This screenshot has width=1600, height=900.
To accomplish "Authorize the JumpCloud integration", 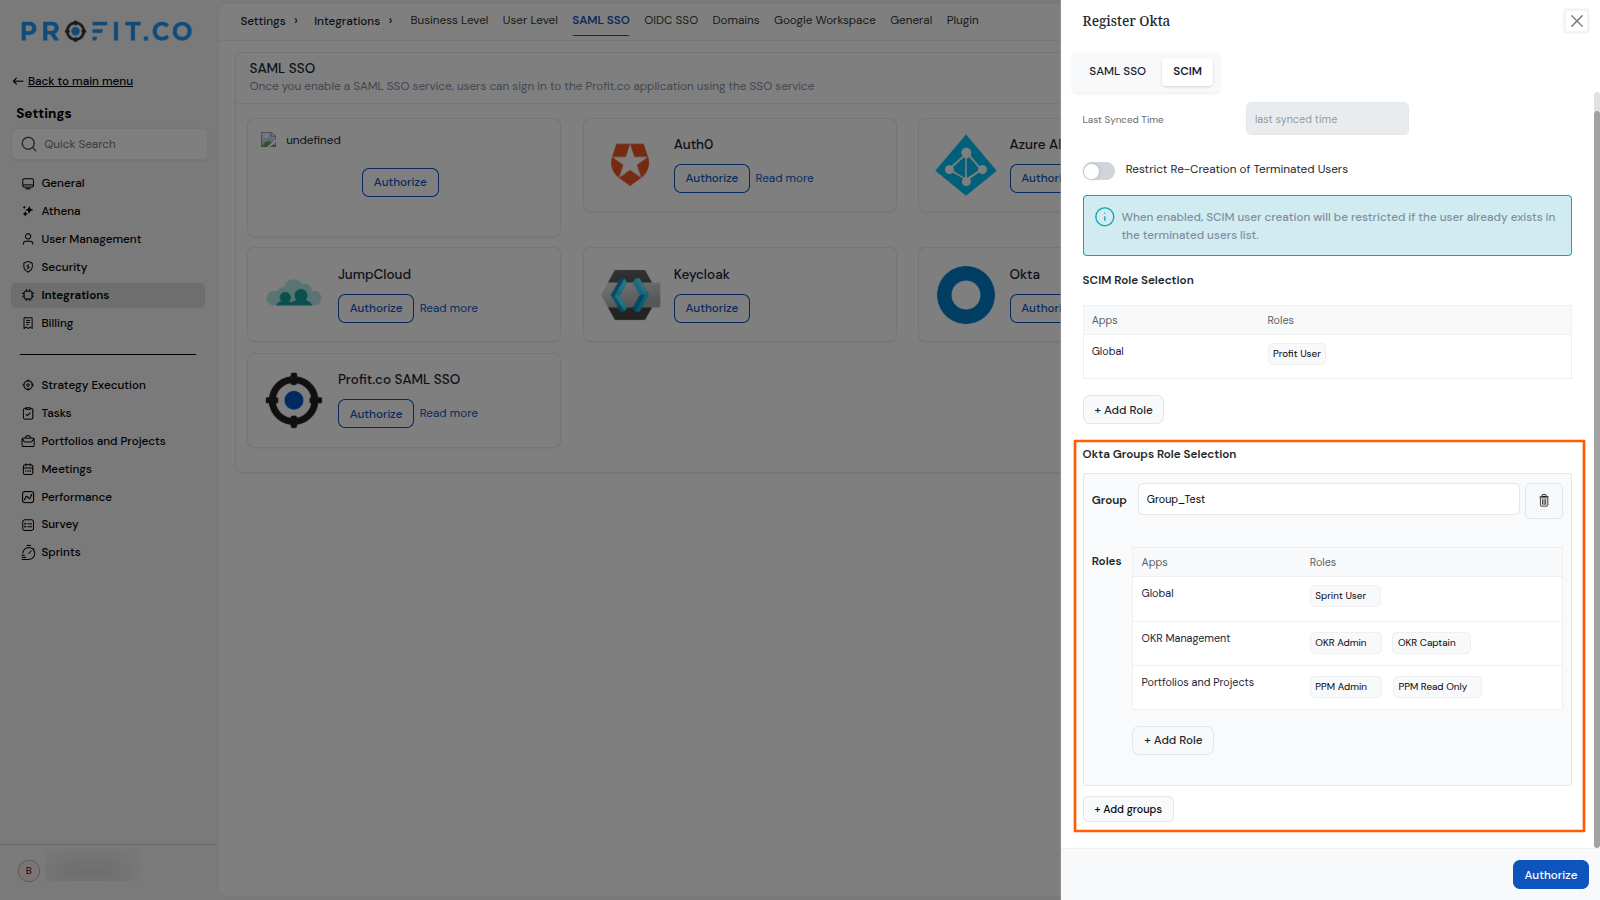I will (x=376, y=309).
